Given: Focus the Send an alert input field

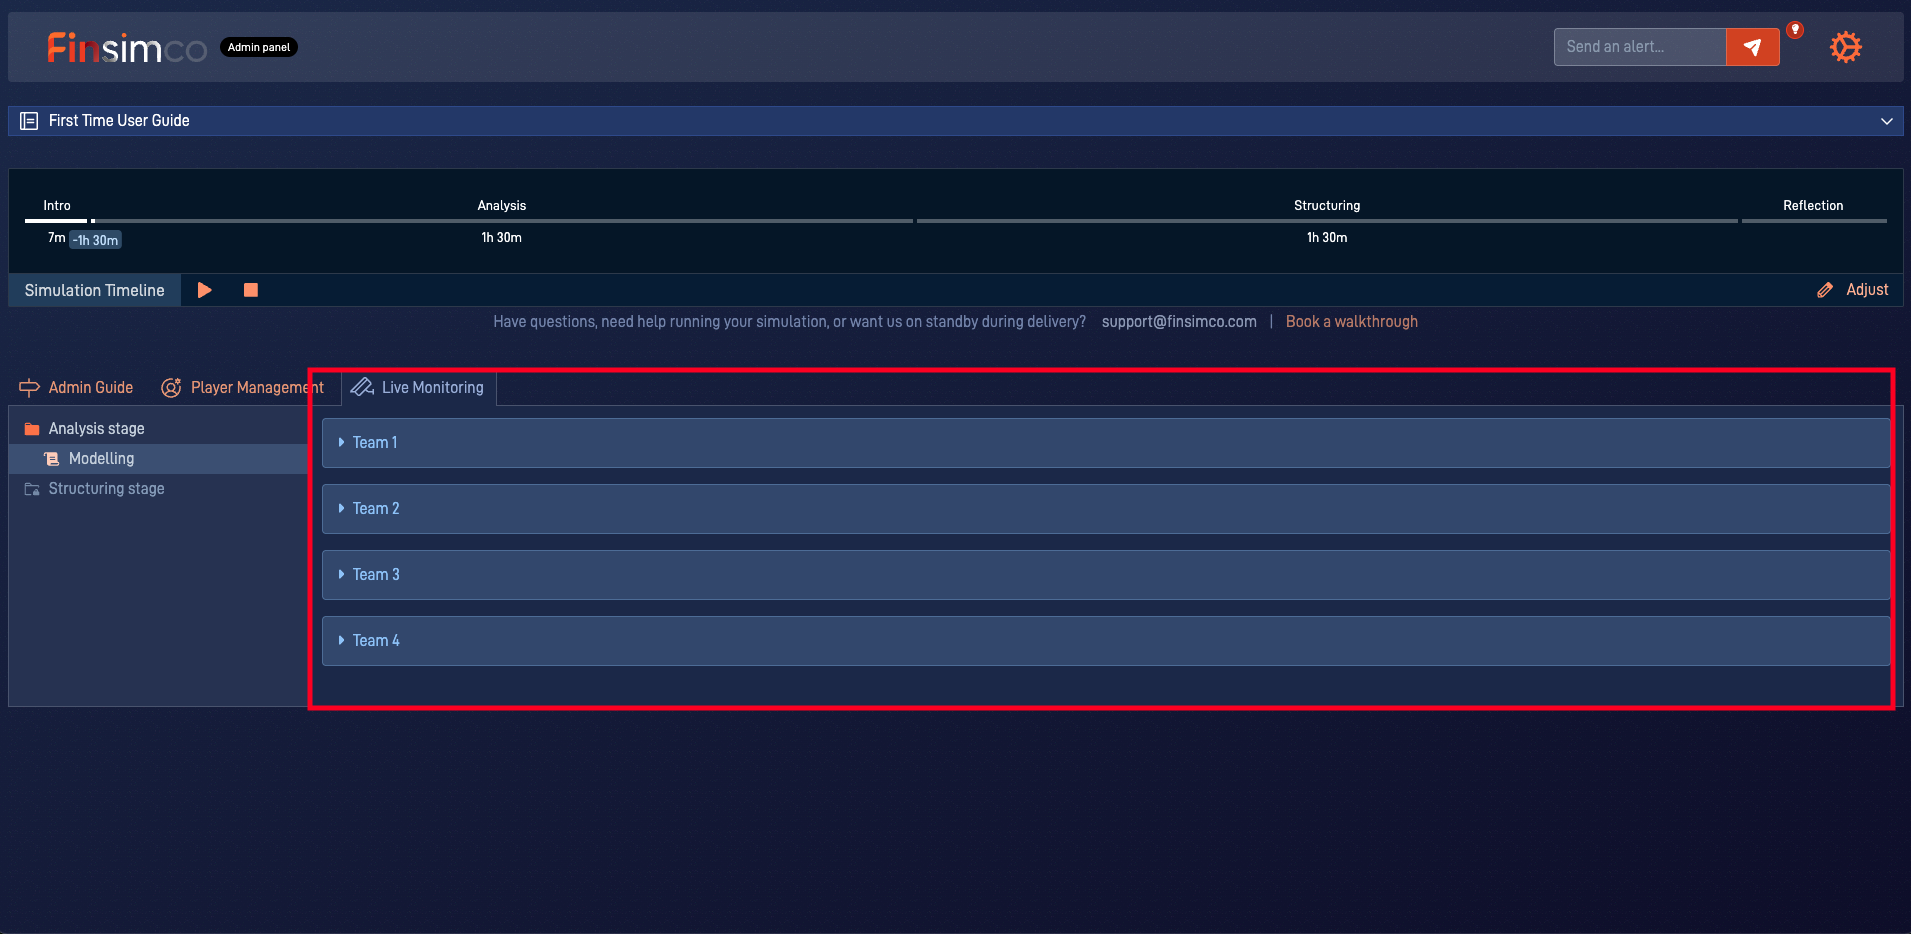Looking at the screenshot, I should point(1640,47).
